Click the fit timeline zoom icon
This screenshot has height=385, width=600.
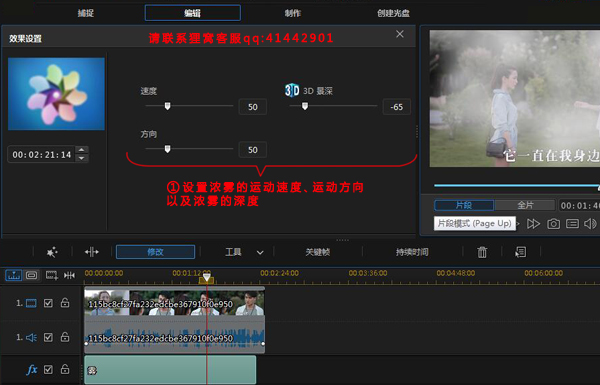(69, 275)
